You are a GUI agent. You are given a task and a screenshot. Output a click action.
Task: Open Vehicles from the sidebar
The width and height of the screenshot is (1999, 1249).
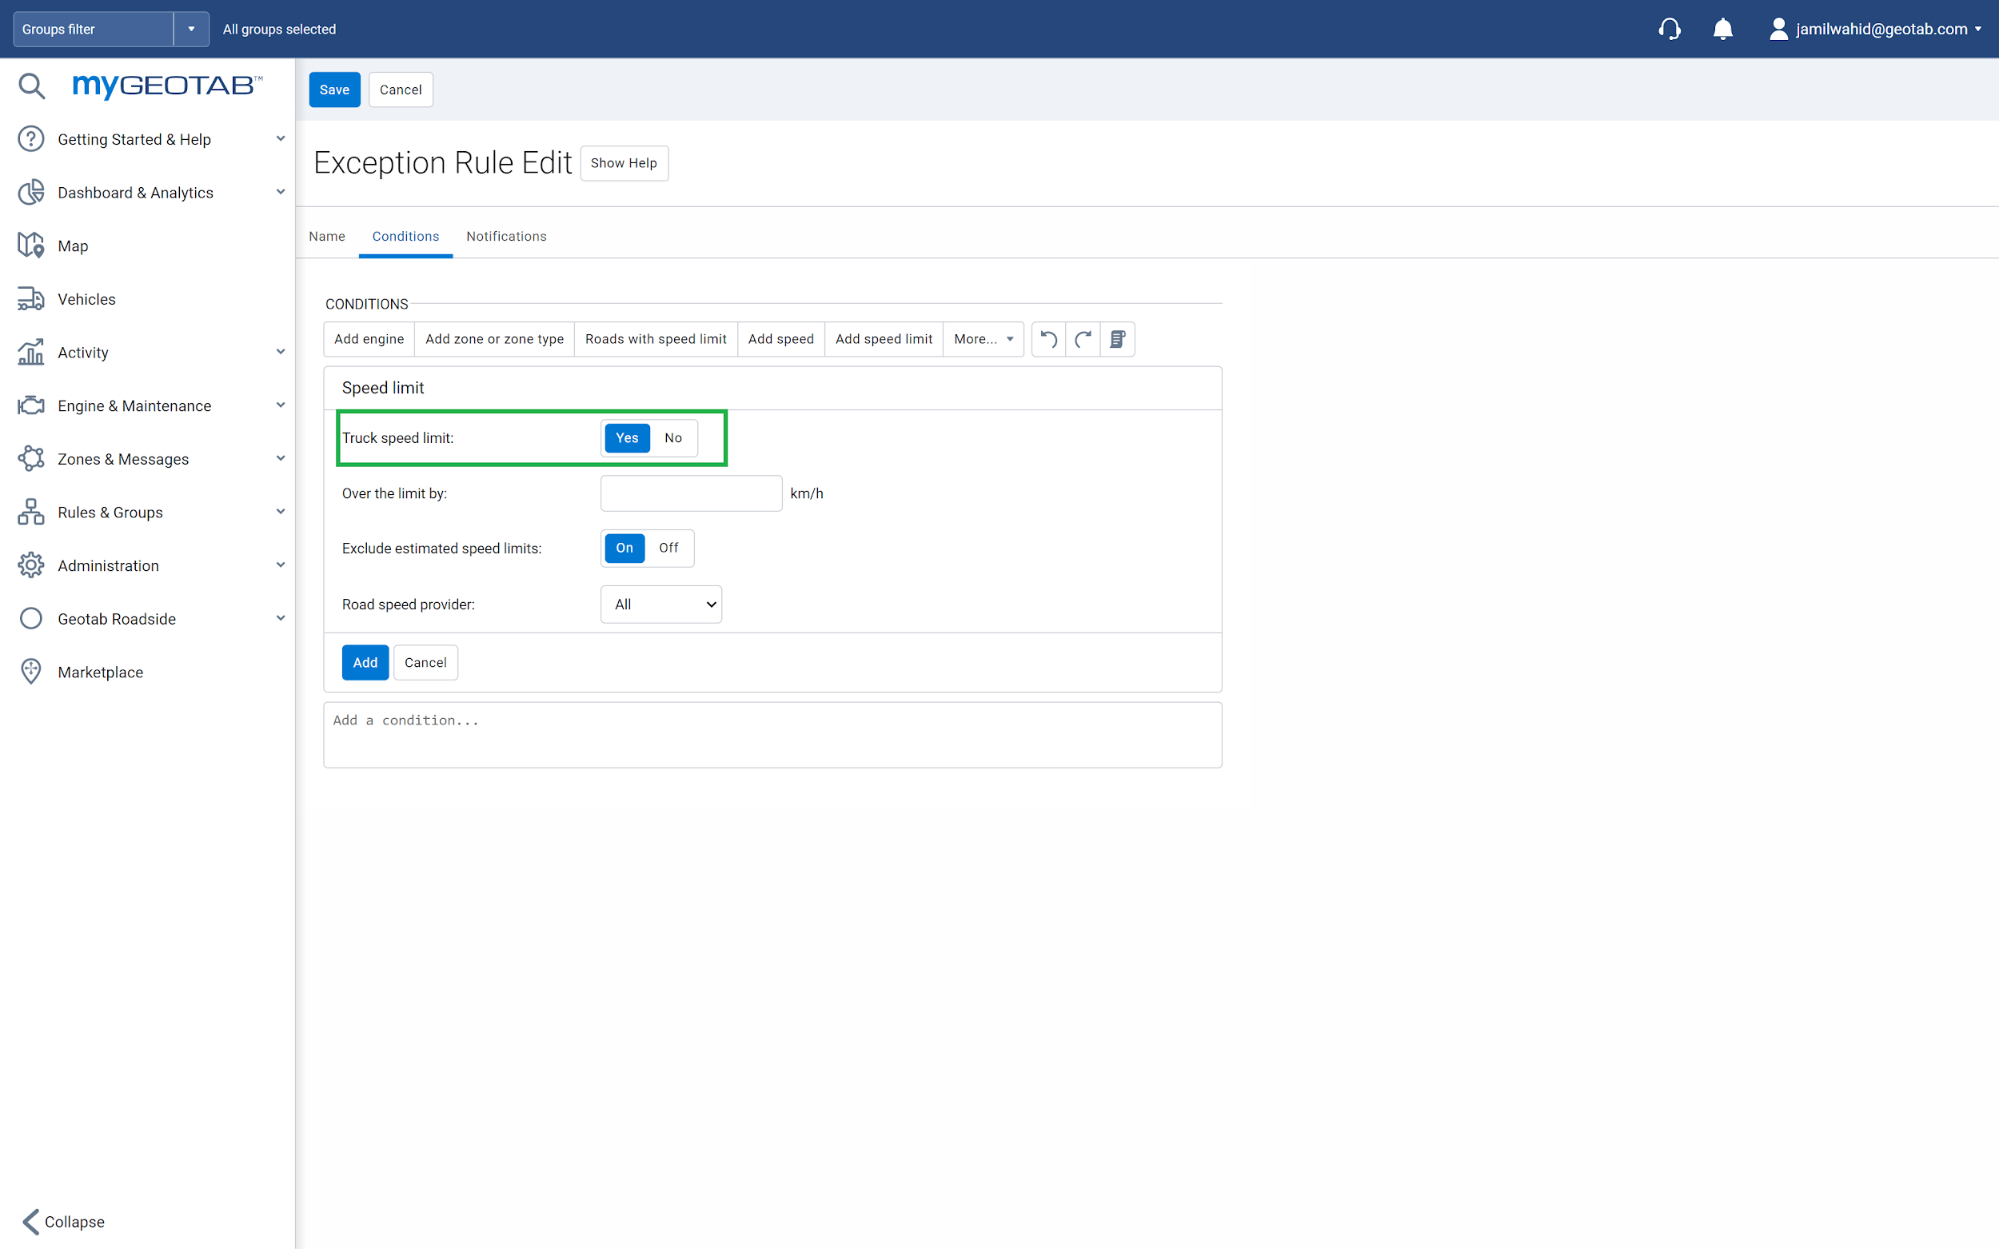click(86, 299)
